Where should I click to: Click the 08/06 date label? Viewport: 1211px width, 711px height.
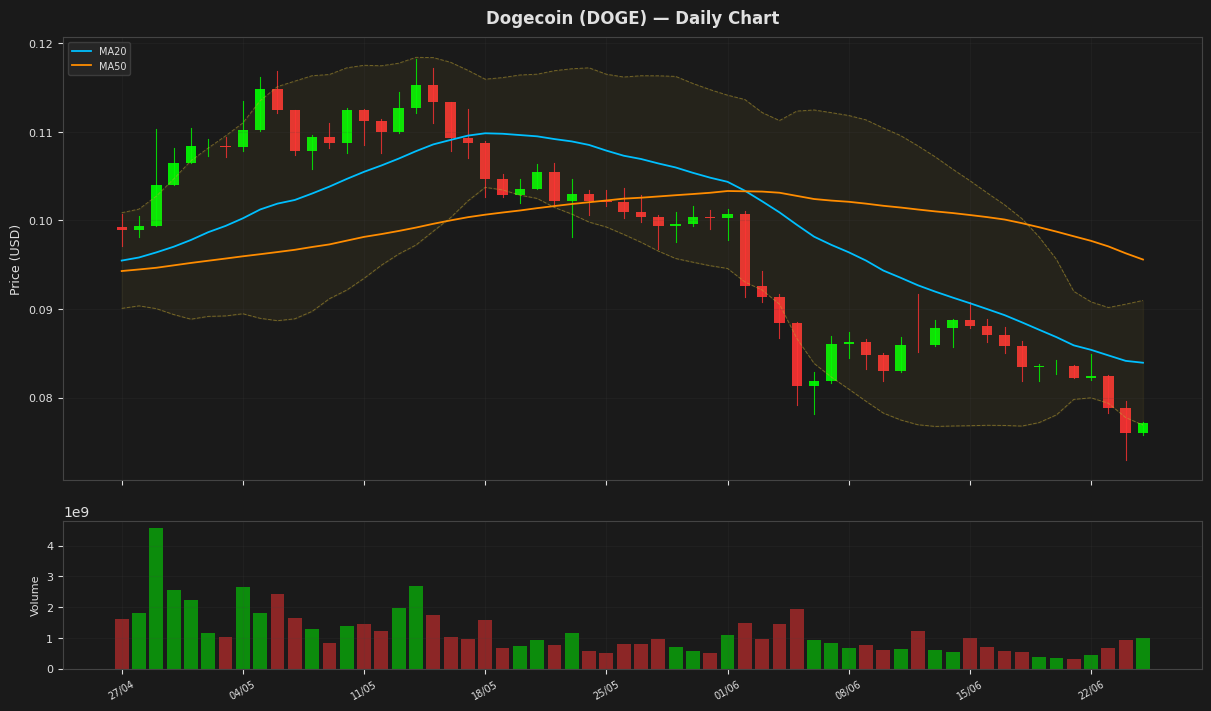click(848, 690)
